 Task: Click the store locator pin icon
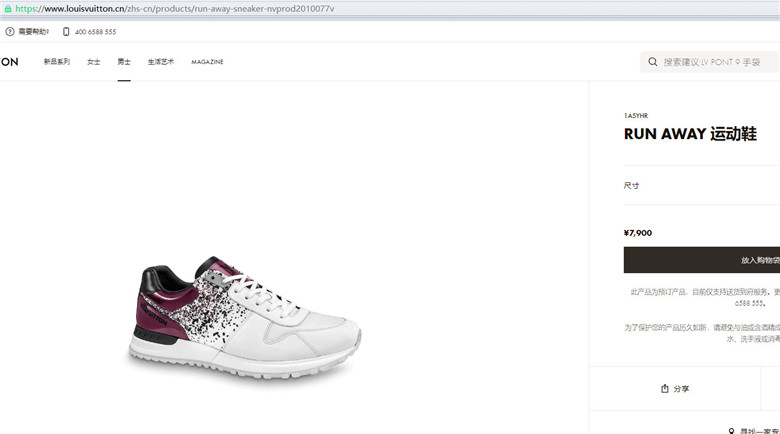[x=731, y=431]
